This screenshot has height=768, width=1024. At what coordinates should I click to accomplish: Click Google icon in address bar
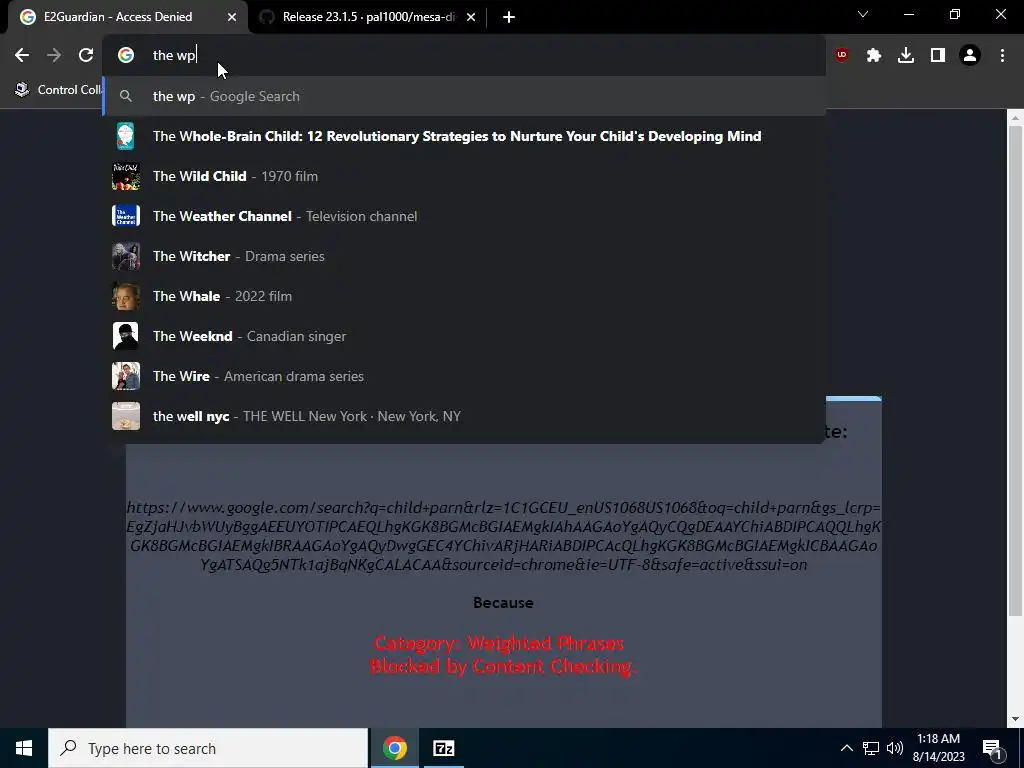125,56
